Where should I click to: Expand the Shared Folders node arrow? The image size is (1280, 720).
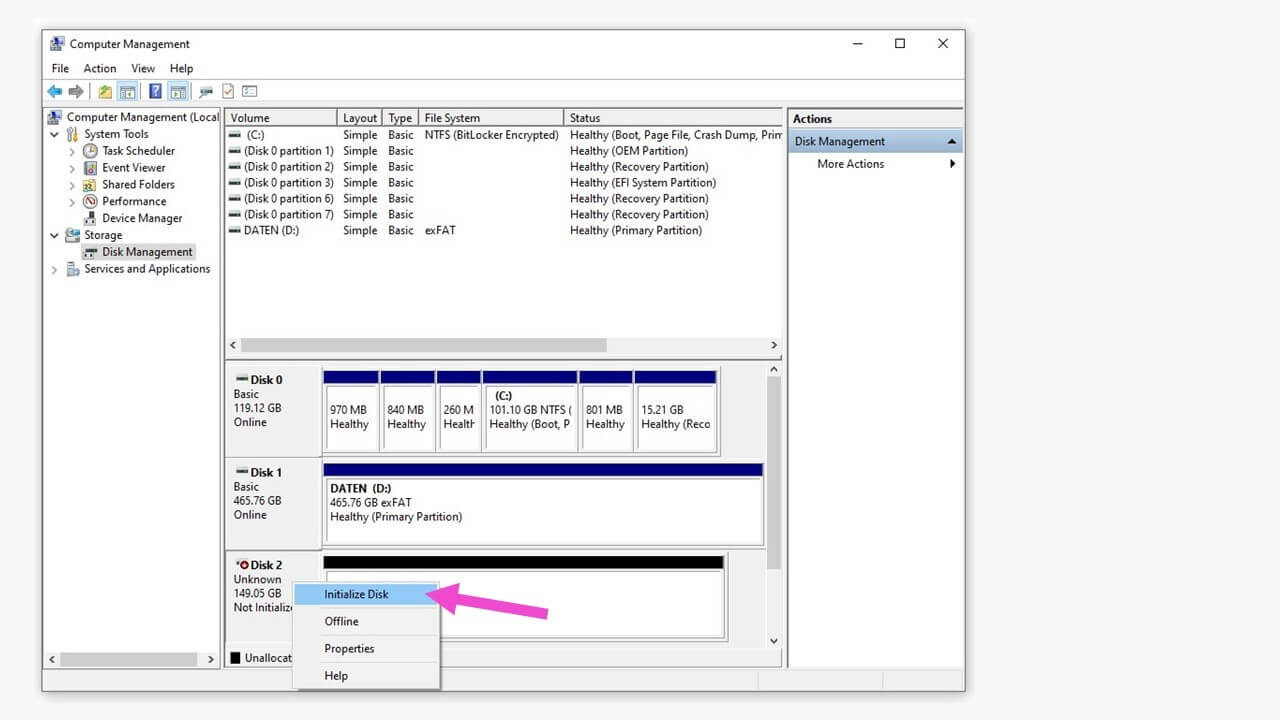pyautogui.click(x=72, y=185)
